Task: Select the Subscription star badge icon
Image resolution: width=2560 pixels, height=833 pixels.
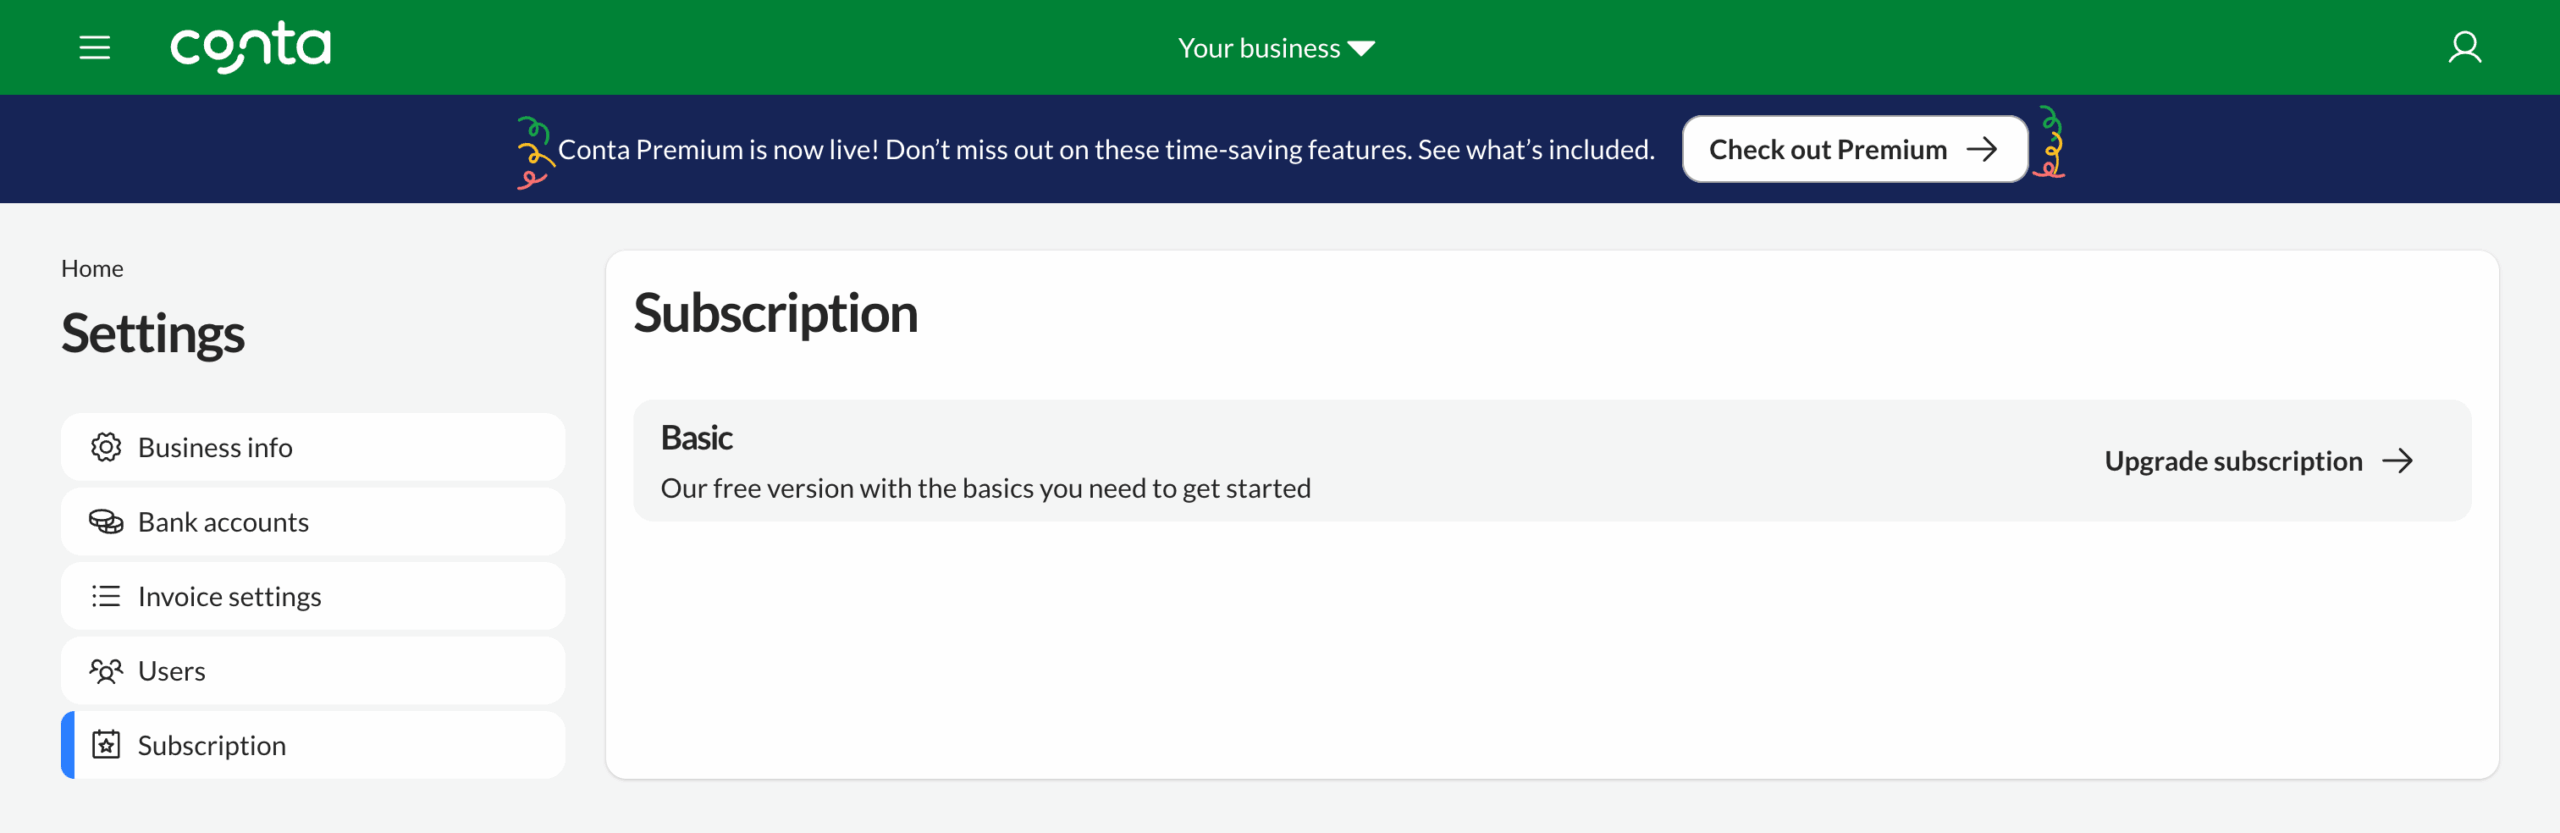Action: (105, 745)
